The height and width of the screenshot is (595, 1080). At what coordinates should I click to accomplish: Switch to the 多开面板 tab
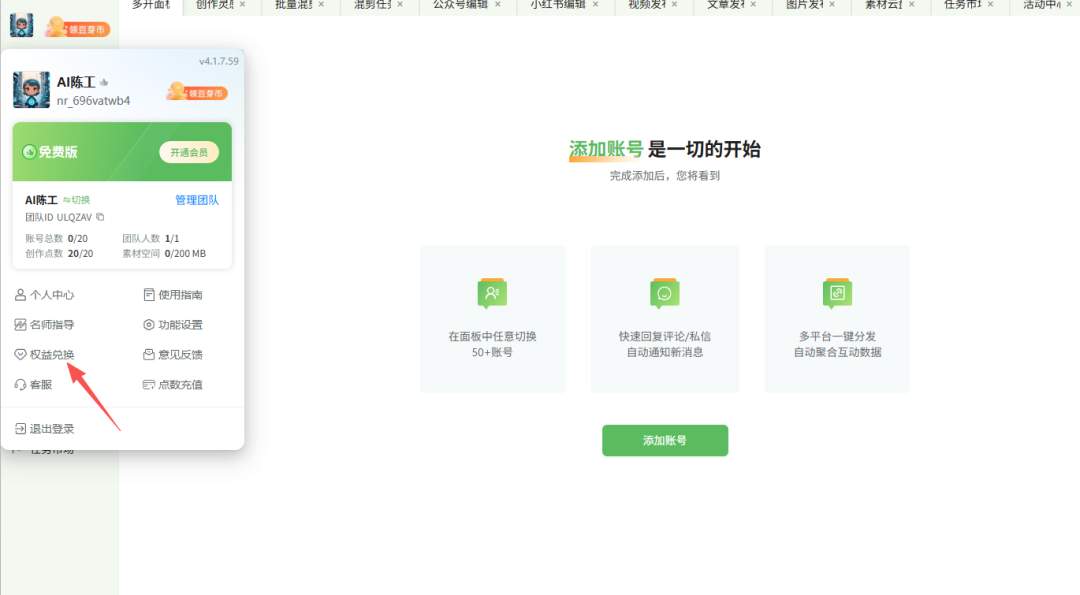tap(151, 6)
